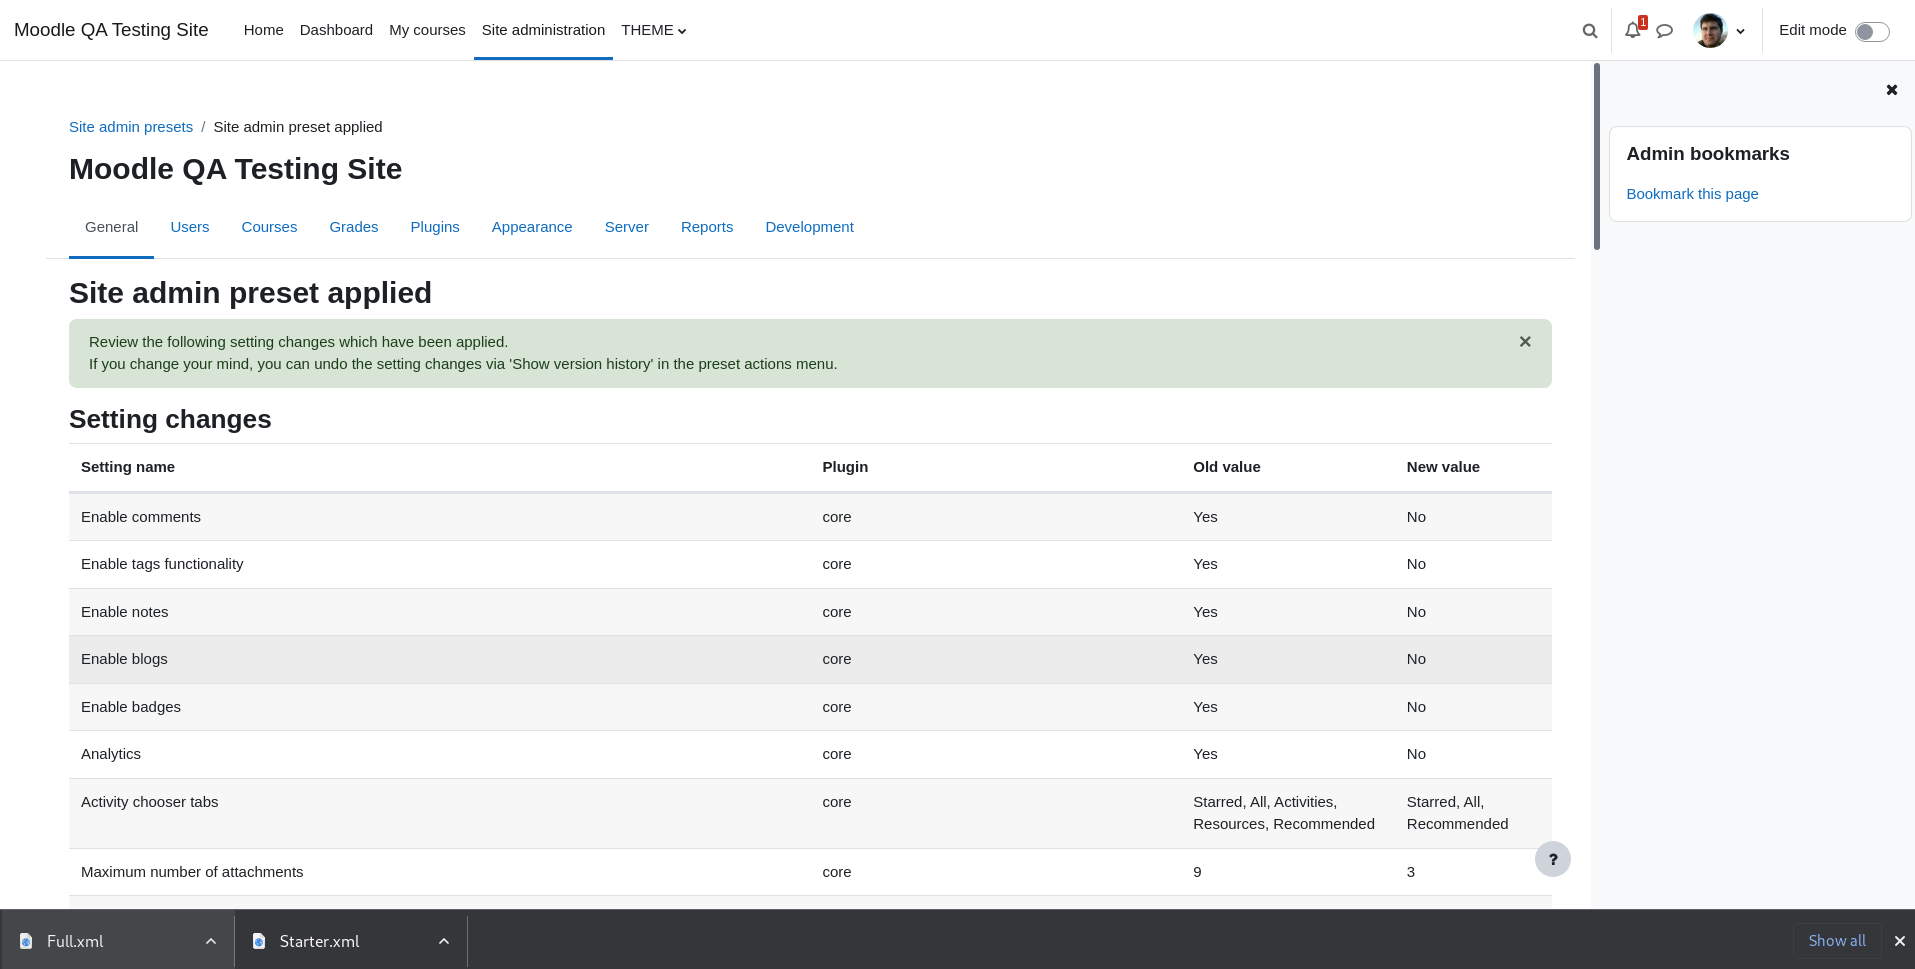
Task: Open notifications bell icon
Action: pos(1633,30)
